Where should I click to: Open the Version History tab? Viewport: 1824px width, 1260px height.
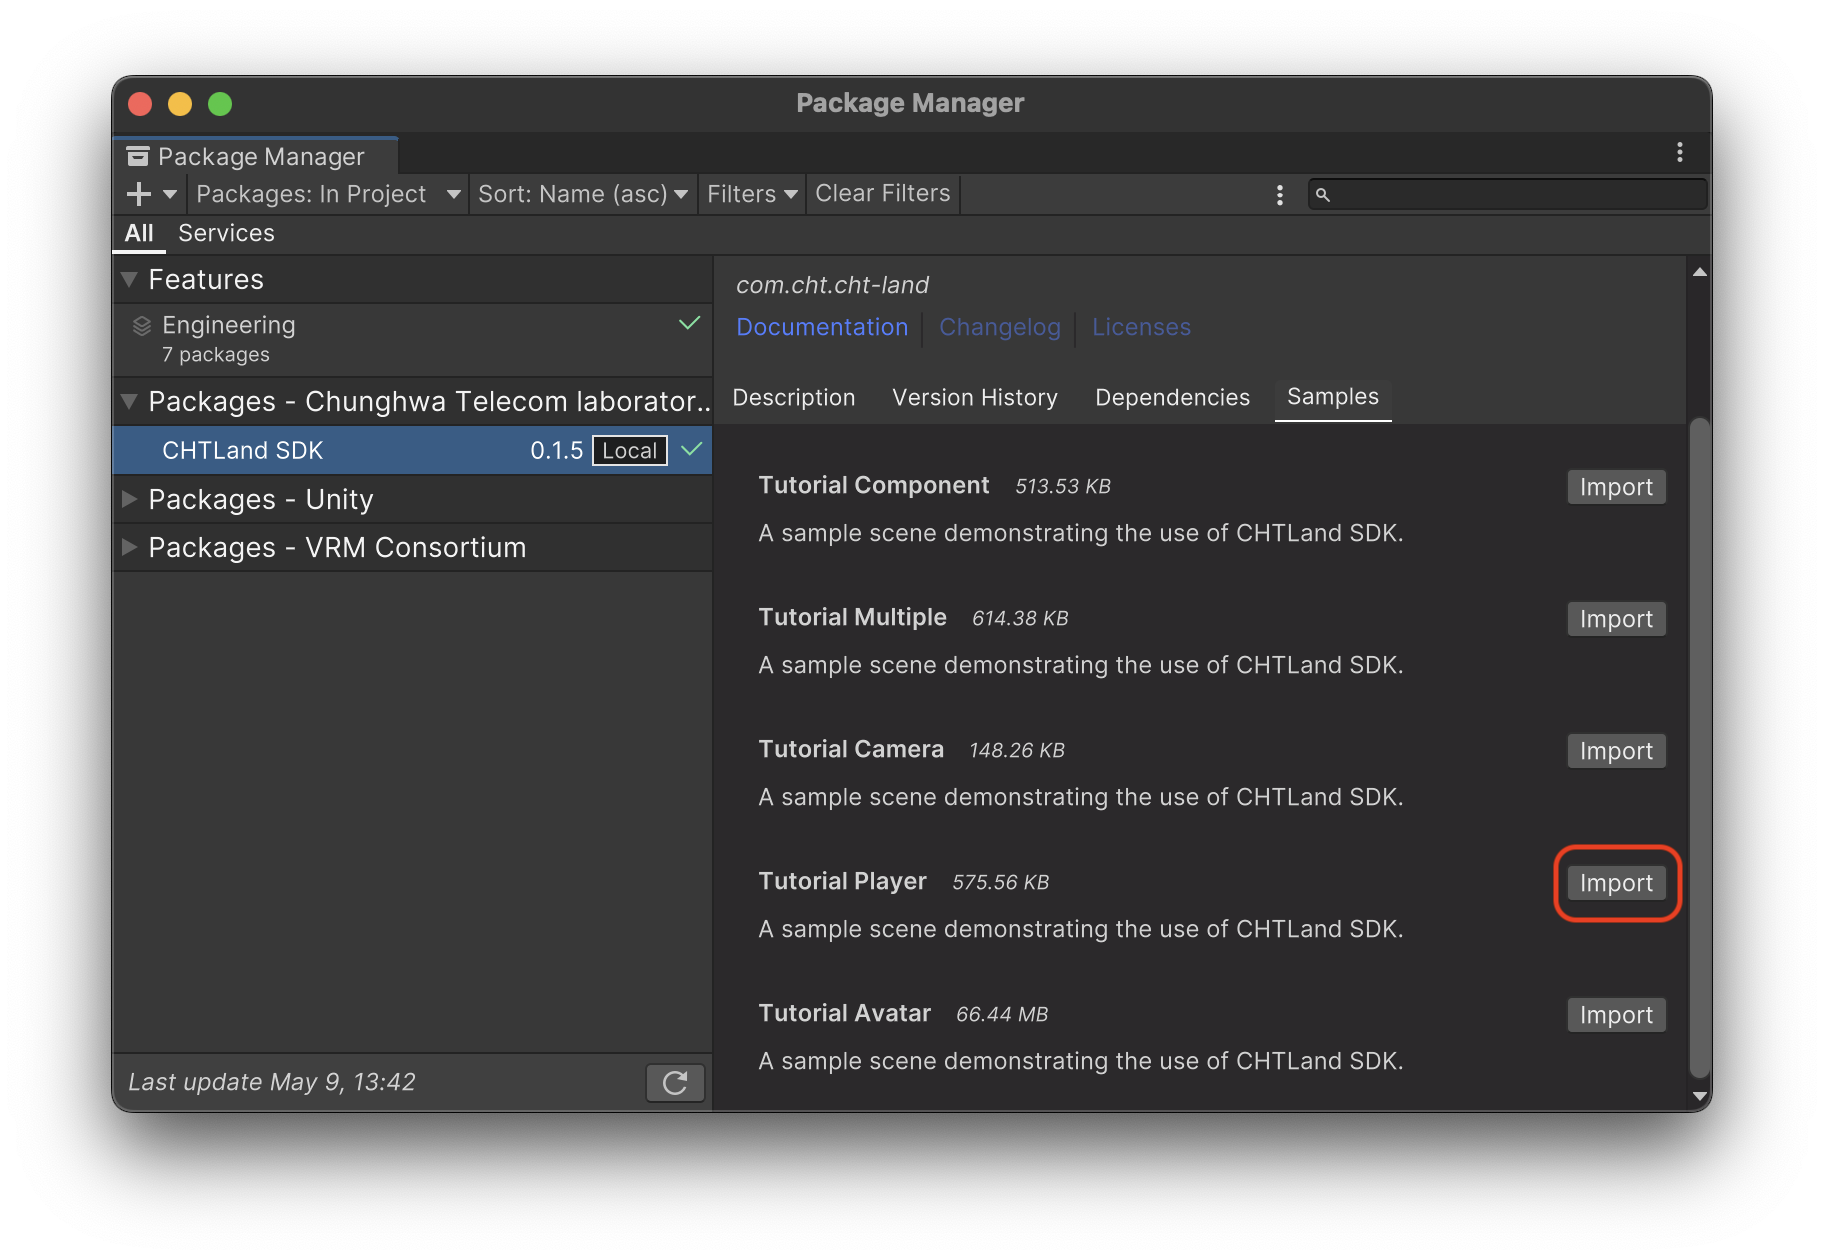tap(974, 397)
